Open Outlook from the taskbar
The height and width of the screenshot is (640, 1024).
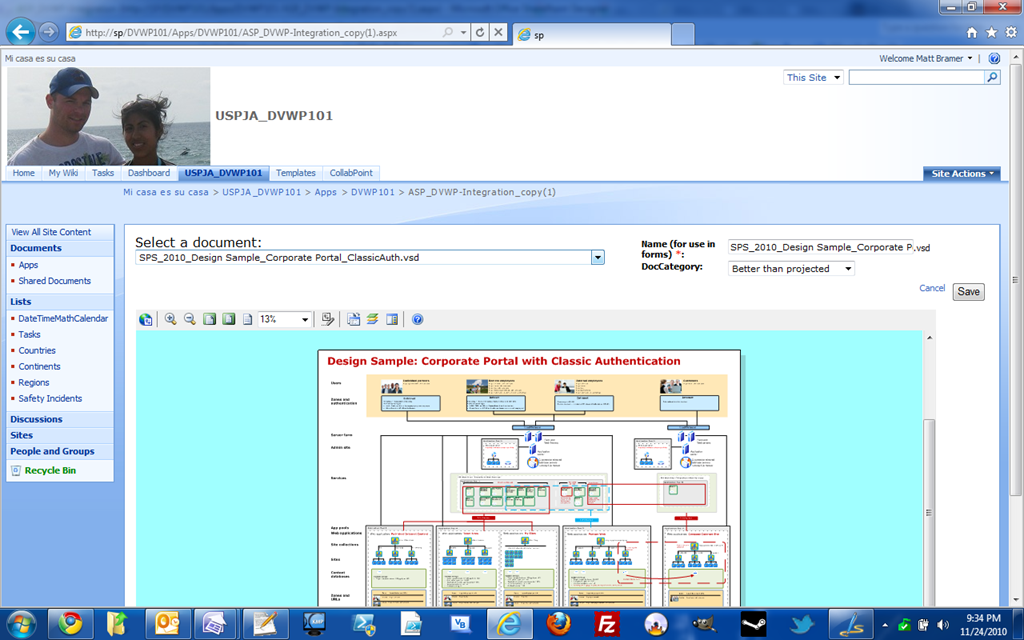[167, 624]
